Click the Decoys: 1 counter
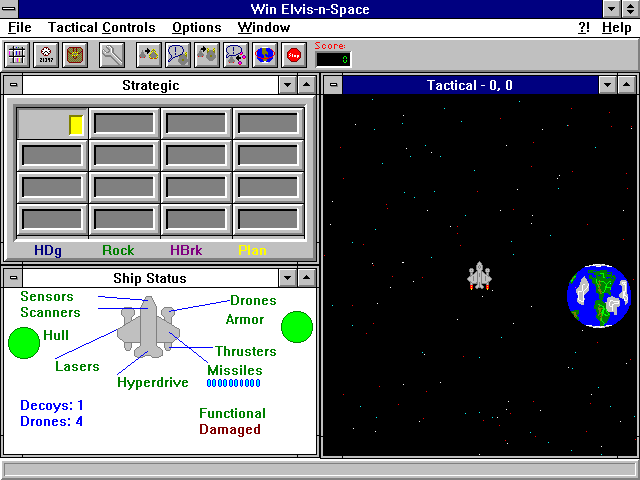The height and width of the screenshot is (480, 640). (x=52, y=405)
